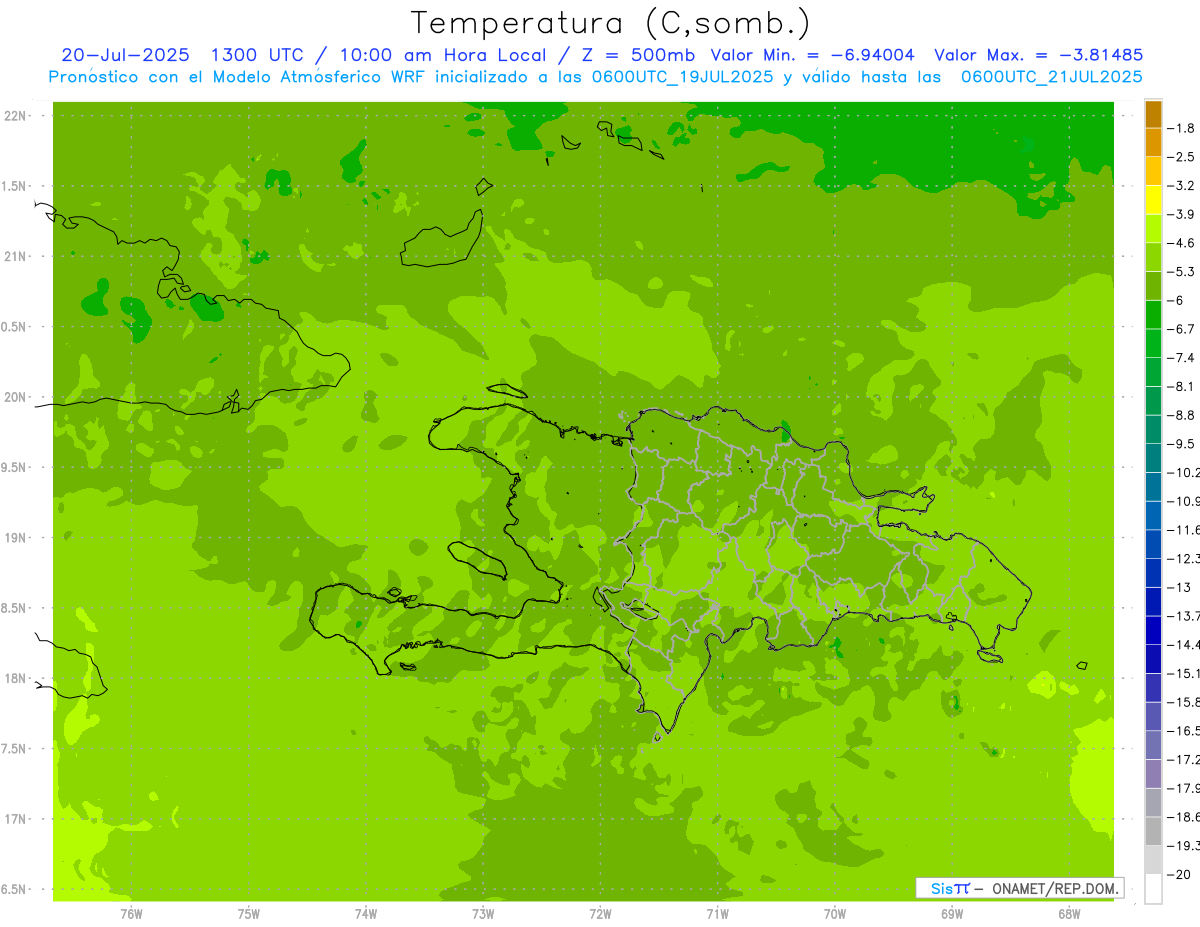1200x927 pixels.
Task: Click the '70W' longitude label
Action: [835, 914]
